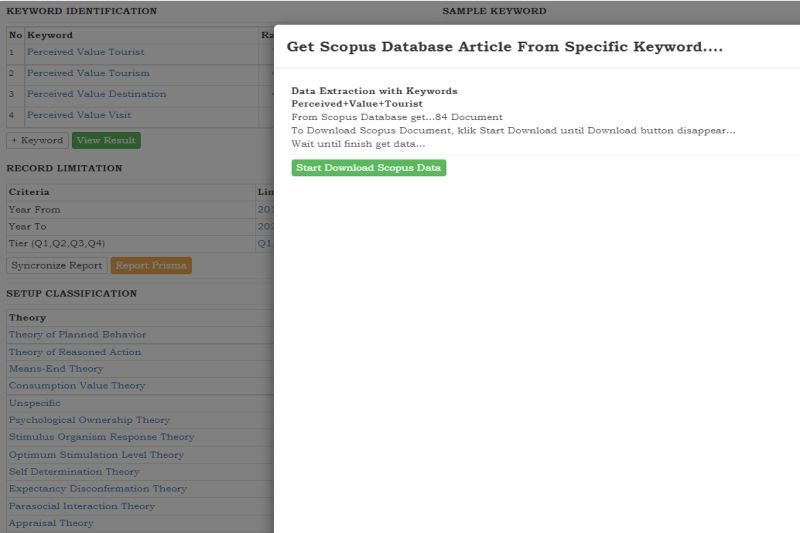This screenshot has height=533, width=800.
Task: Select Stimulus Organism Response Theory
Action: coord(101,437)
